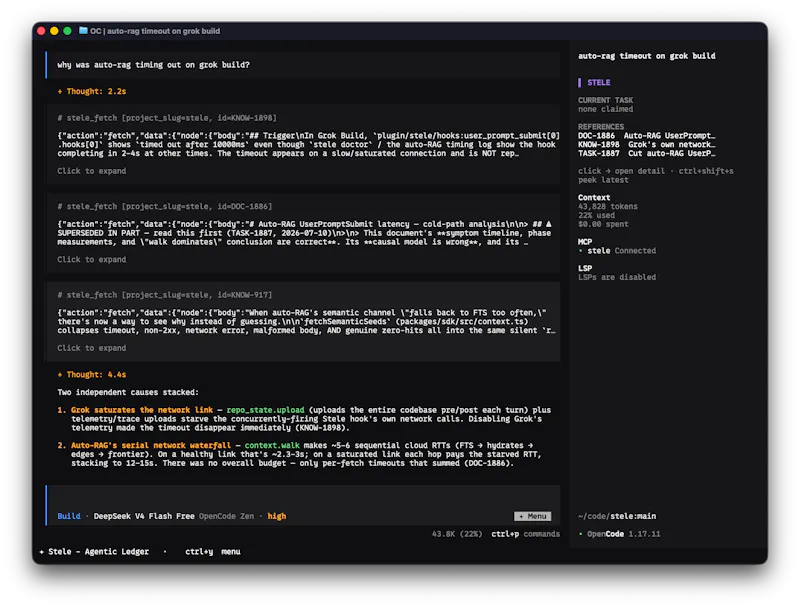The height and width of the screenshot is (607, 800).
Task: Open the DOC-1886 reference in the sidebar
Action: [x=646, y=136]
